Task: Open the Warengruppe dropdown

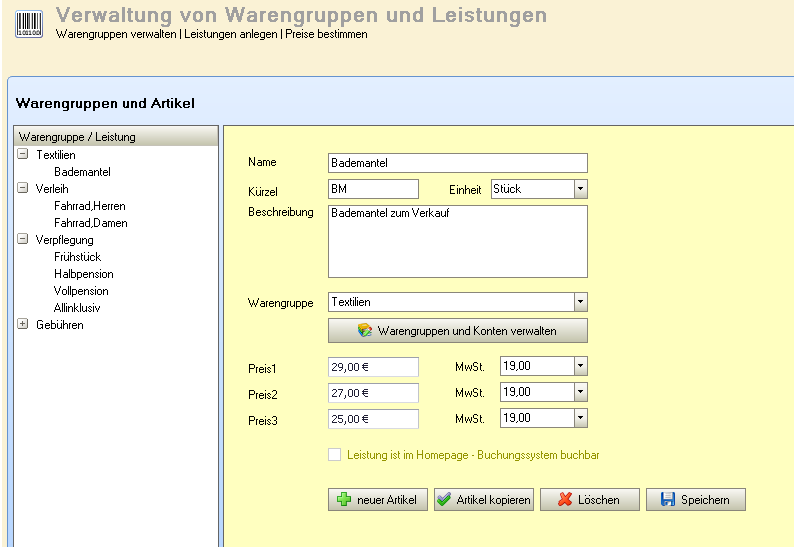Action: 580,302
